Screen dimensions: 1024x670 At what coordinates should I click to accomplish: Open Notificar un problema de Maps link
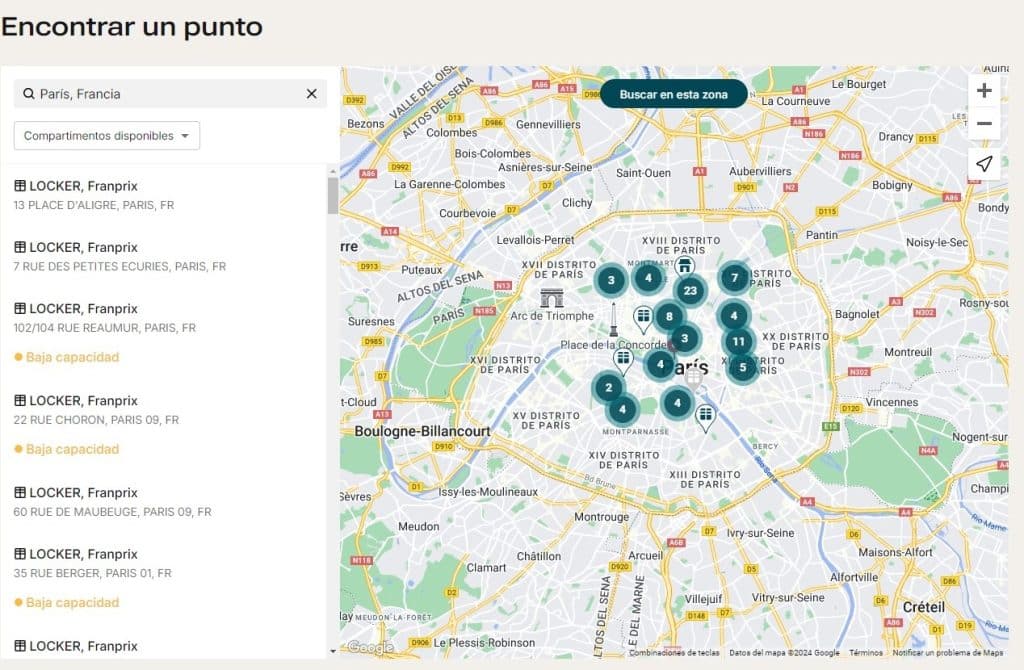click(x=948, y=652)
